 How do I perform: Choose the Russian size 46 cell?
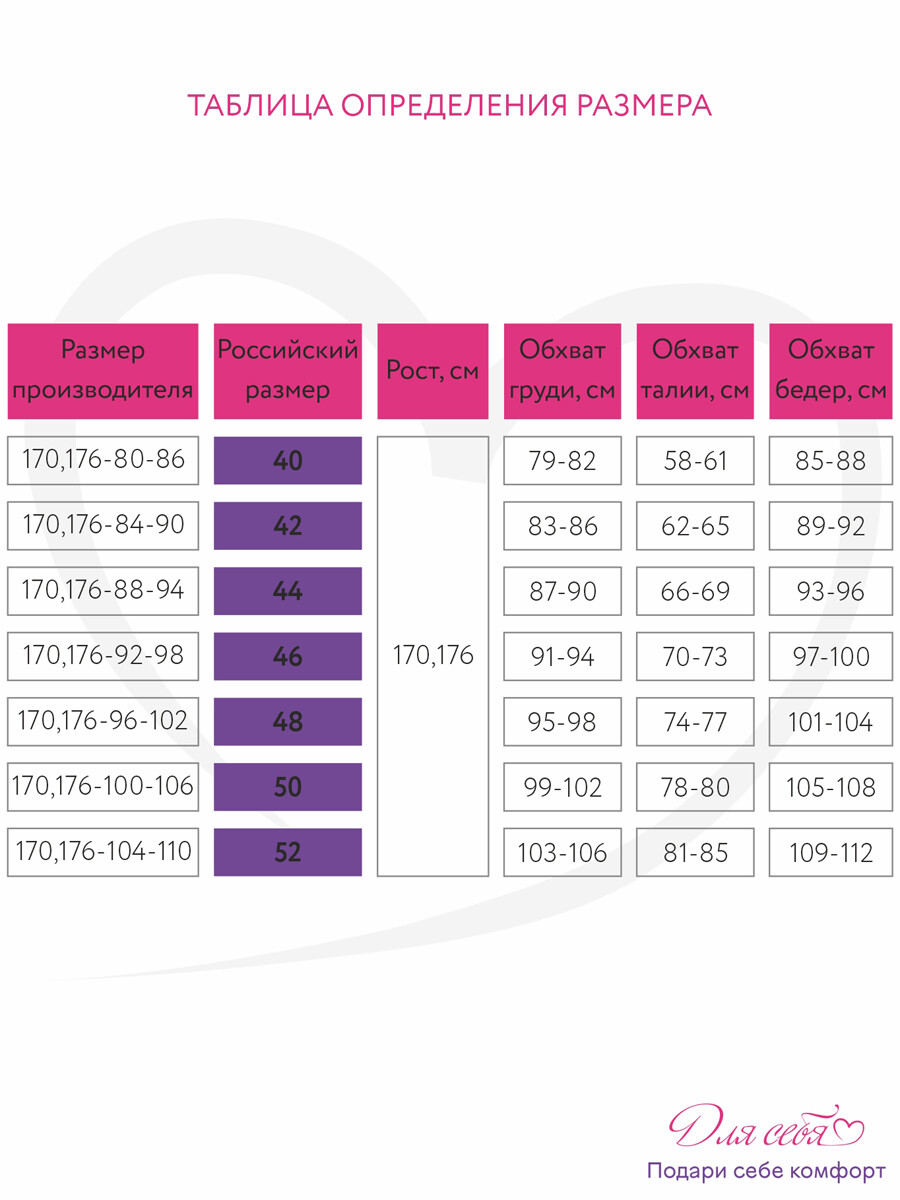[x=288, y=657]
